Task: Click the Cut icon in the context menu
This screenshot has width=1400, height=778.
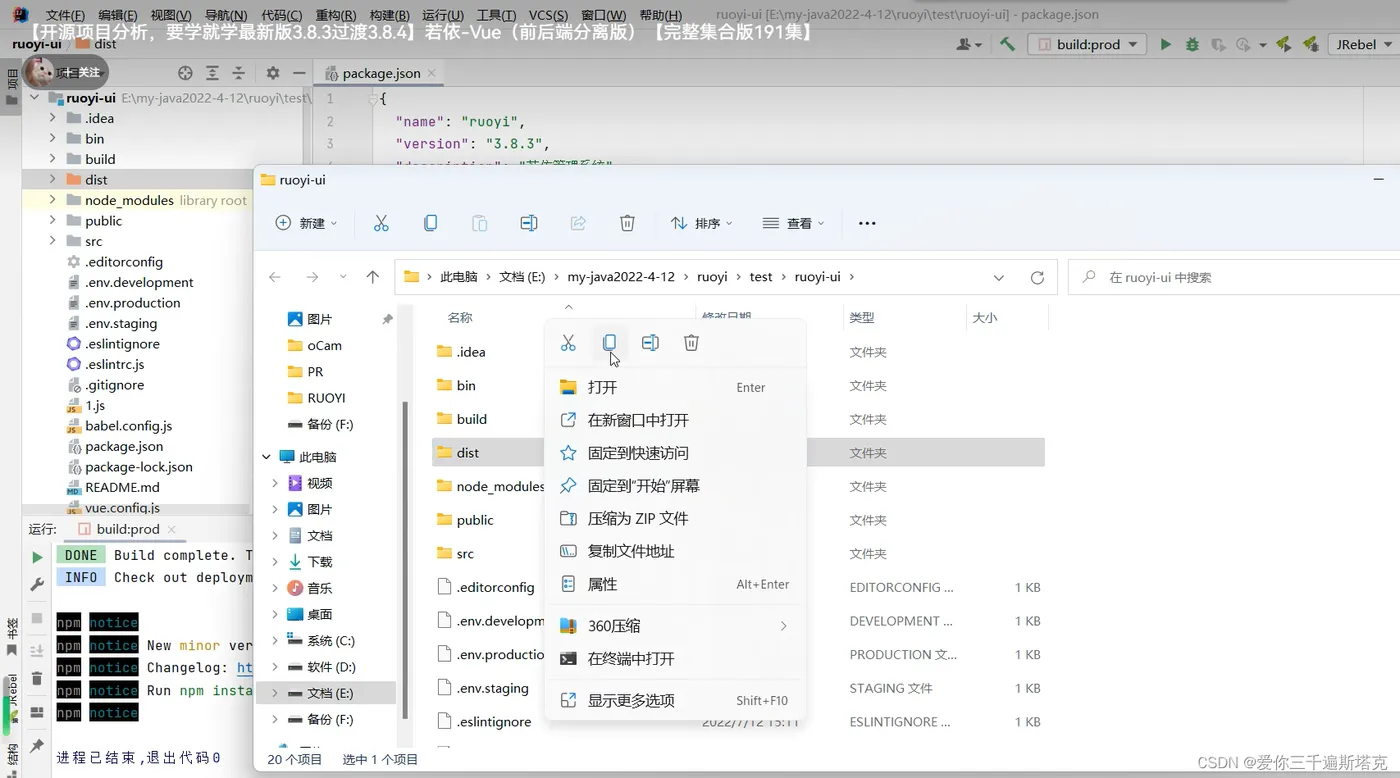Action: [568, 343]
